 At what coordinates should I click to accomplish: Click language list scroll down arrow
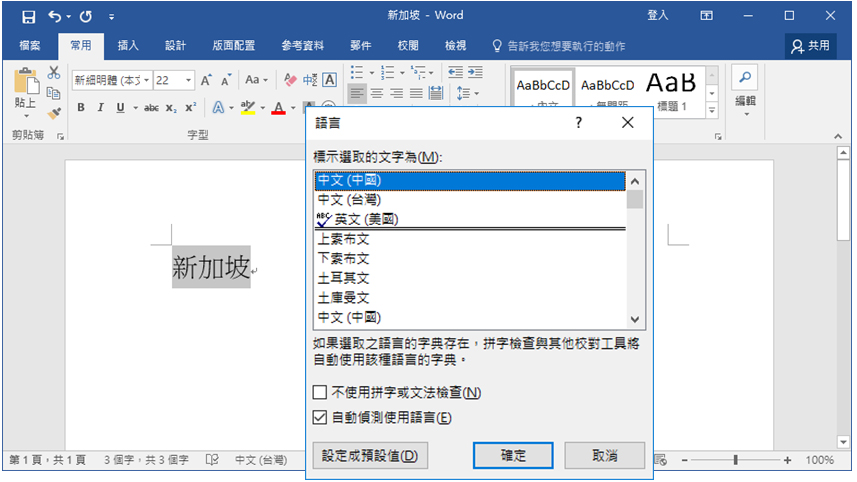coord(635,319)
